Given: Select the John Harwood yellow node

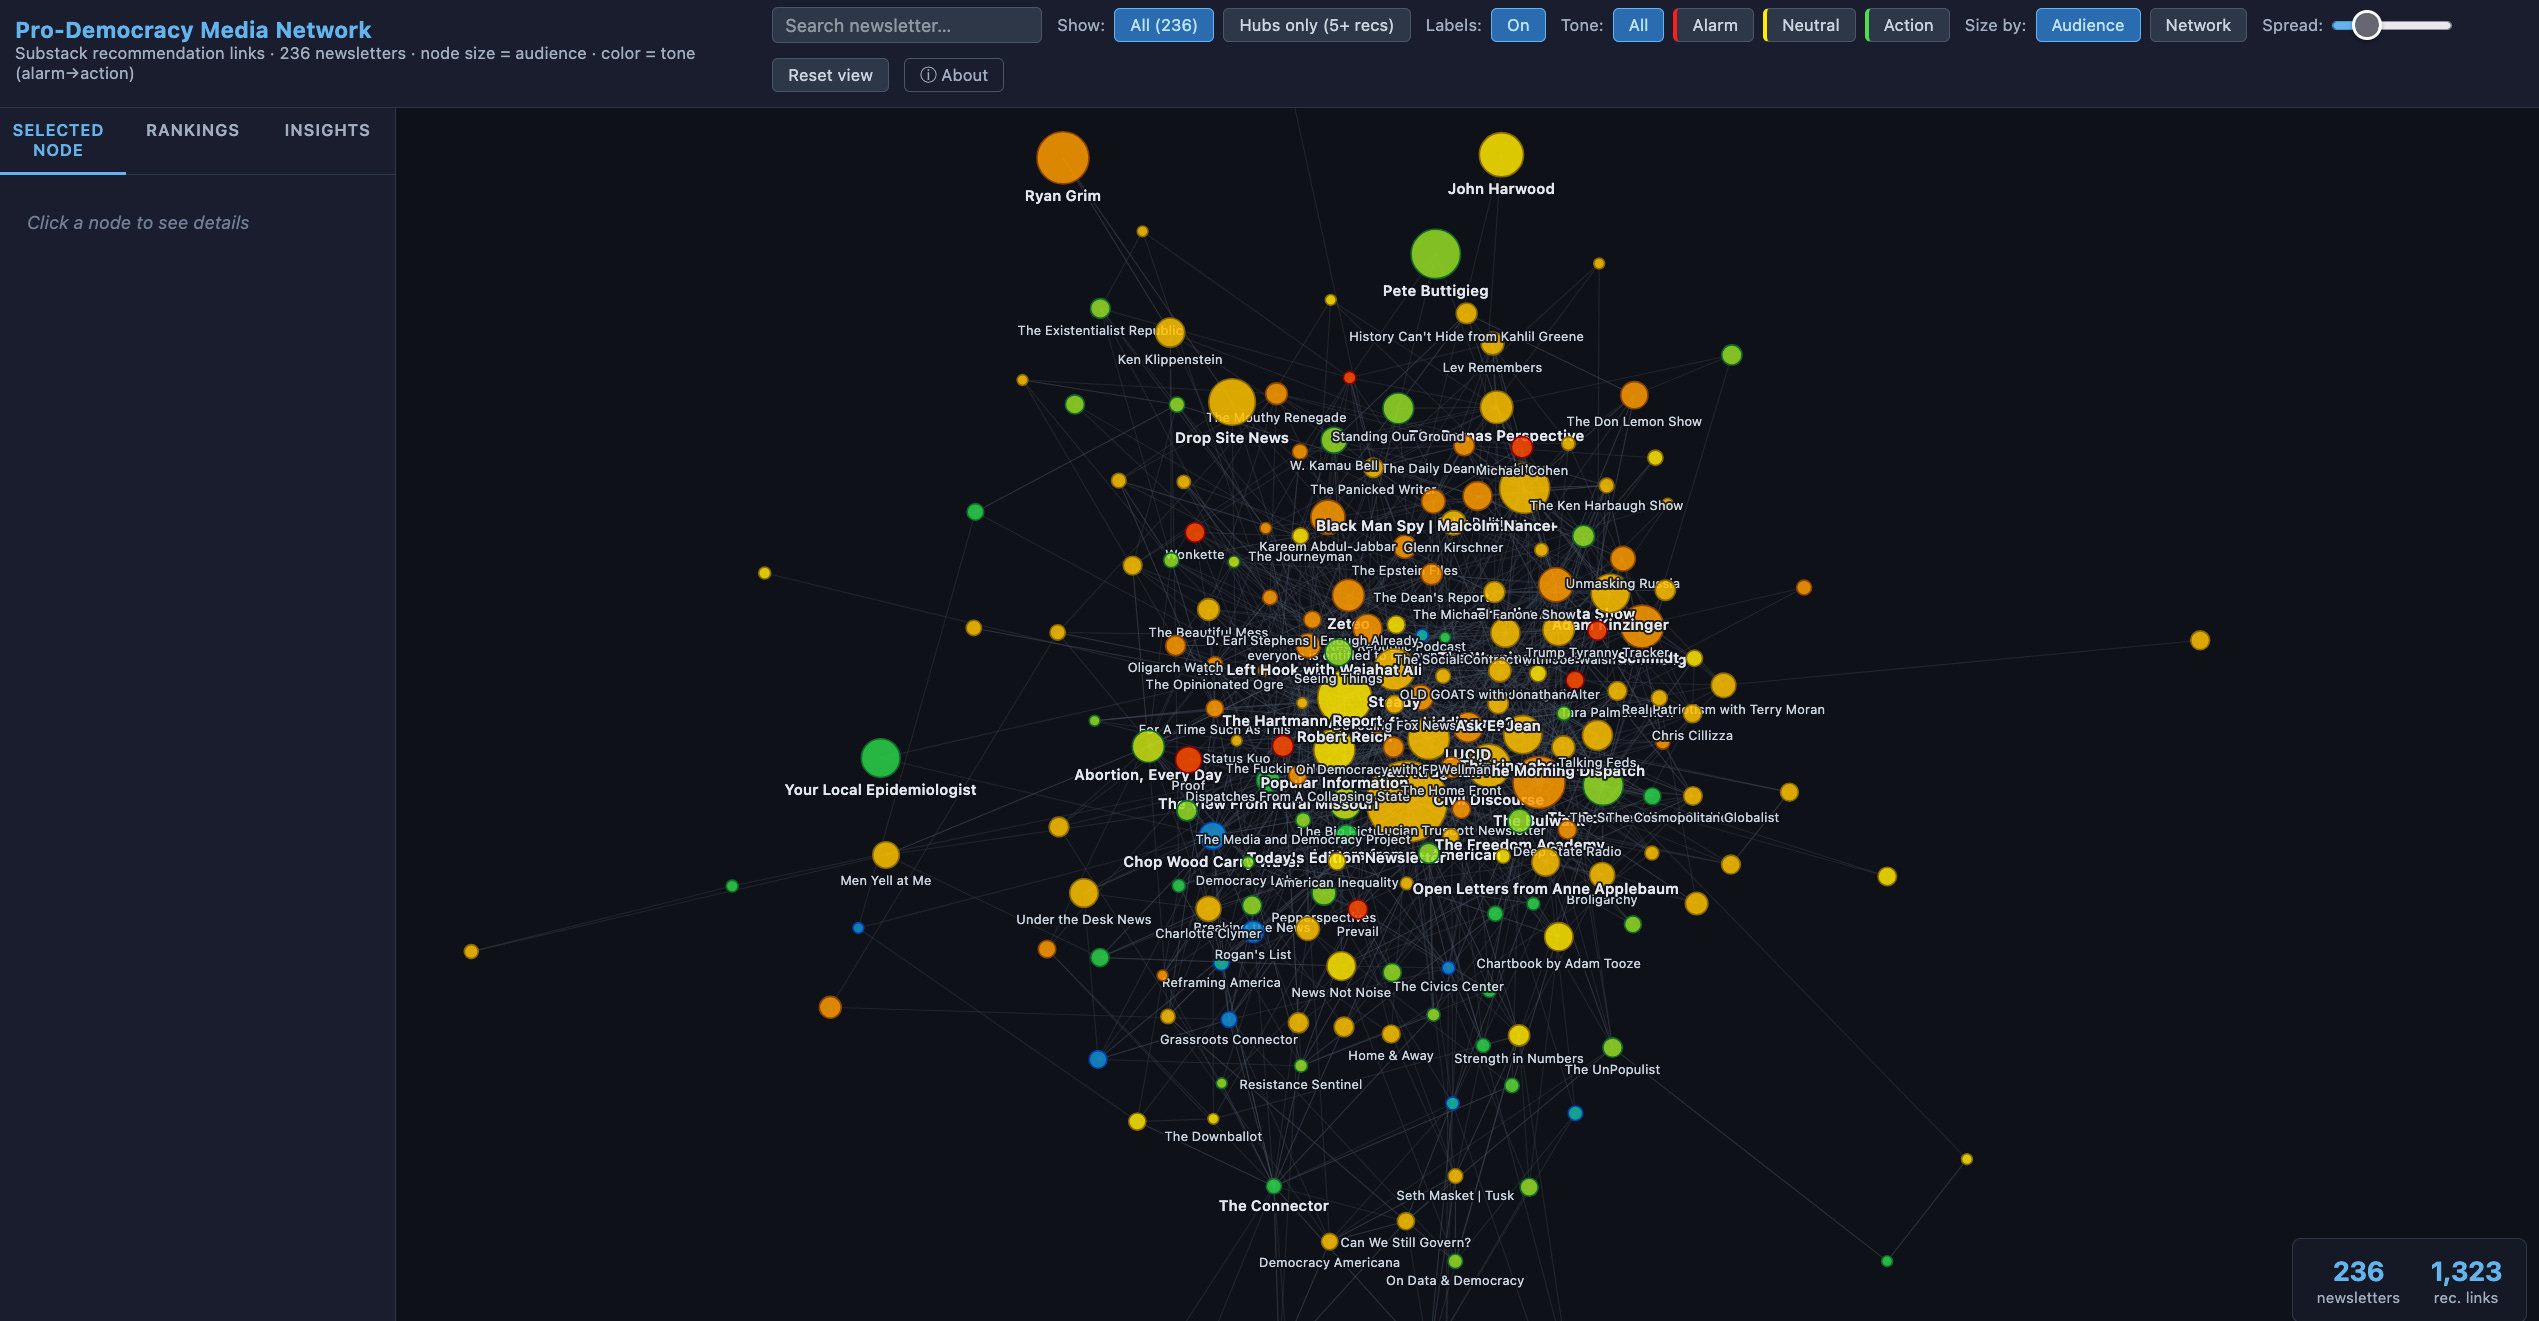Looking at the screenshot, I should pos(1500,155).
